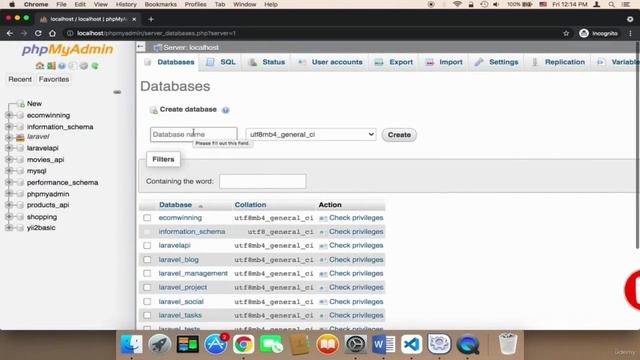
Task: Expand the laravelapi tree node
Action: tap(9, 148)
